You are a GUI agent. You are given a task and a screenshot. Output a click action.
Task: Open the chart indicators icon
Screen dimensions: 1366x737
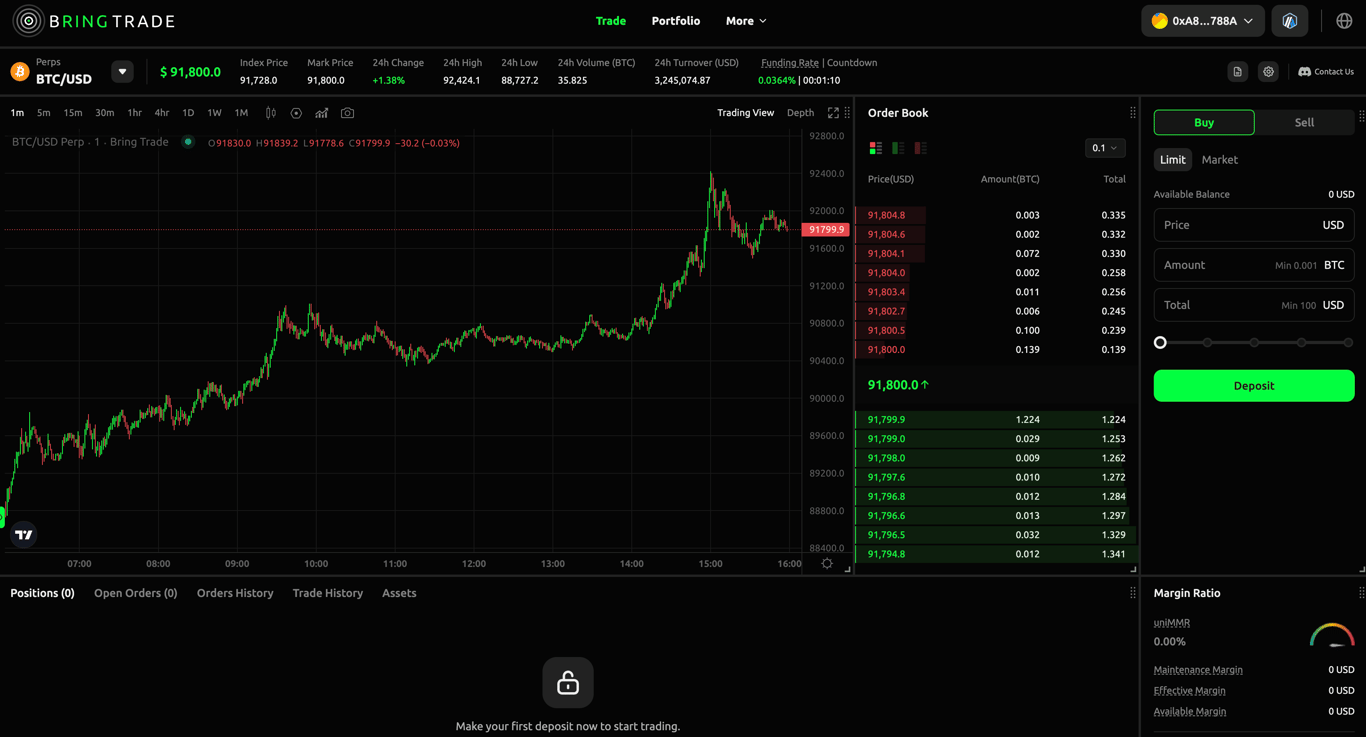coord(321,112)
